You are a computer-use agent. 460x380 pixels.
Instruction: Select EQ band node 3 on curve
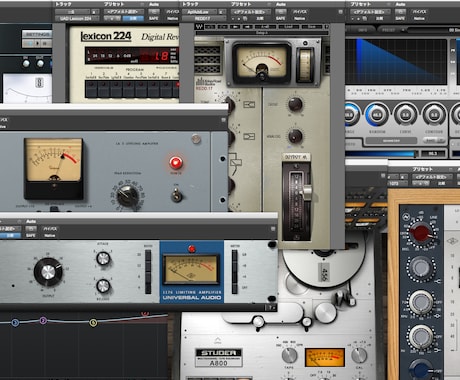(x=15, y=322)
